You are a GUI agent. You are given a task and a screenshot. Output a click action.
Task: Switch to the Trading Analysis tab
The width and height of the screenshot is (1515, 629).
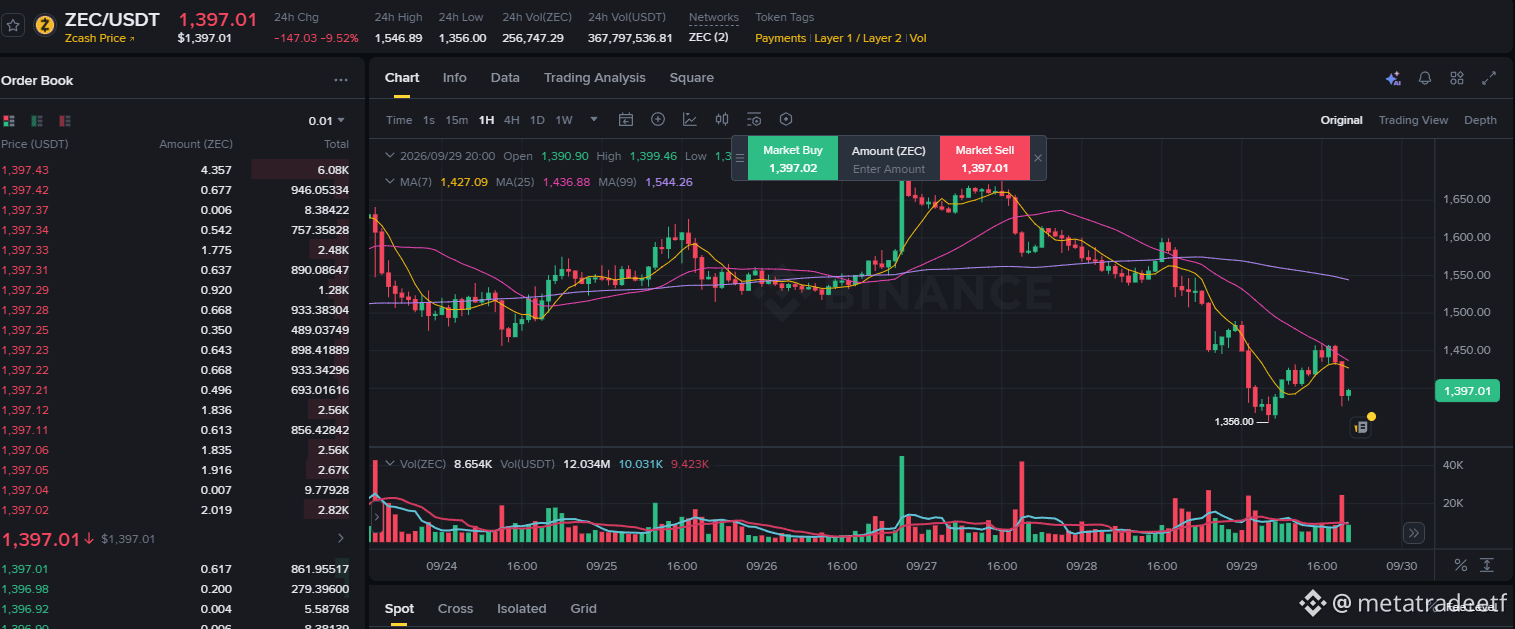(594, 78)
